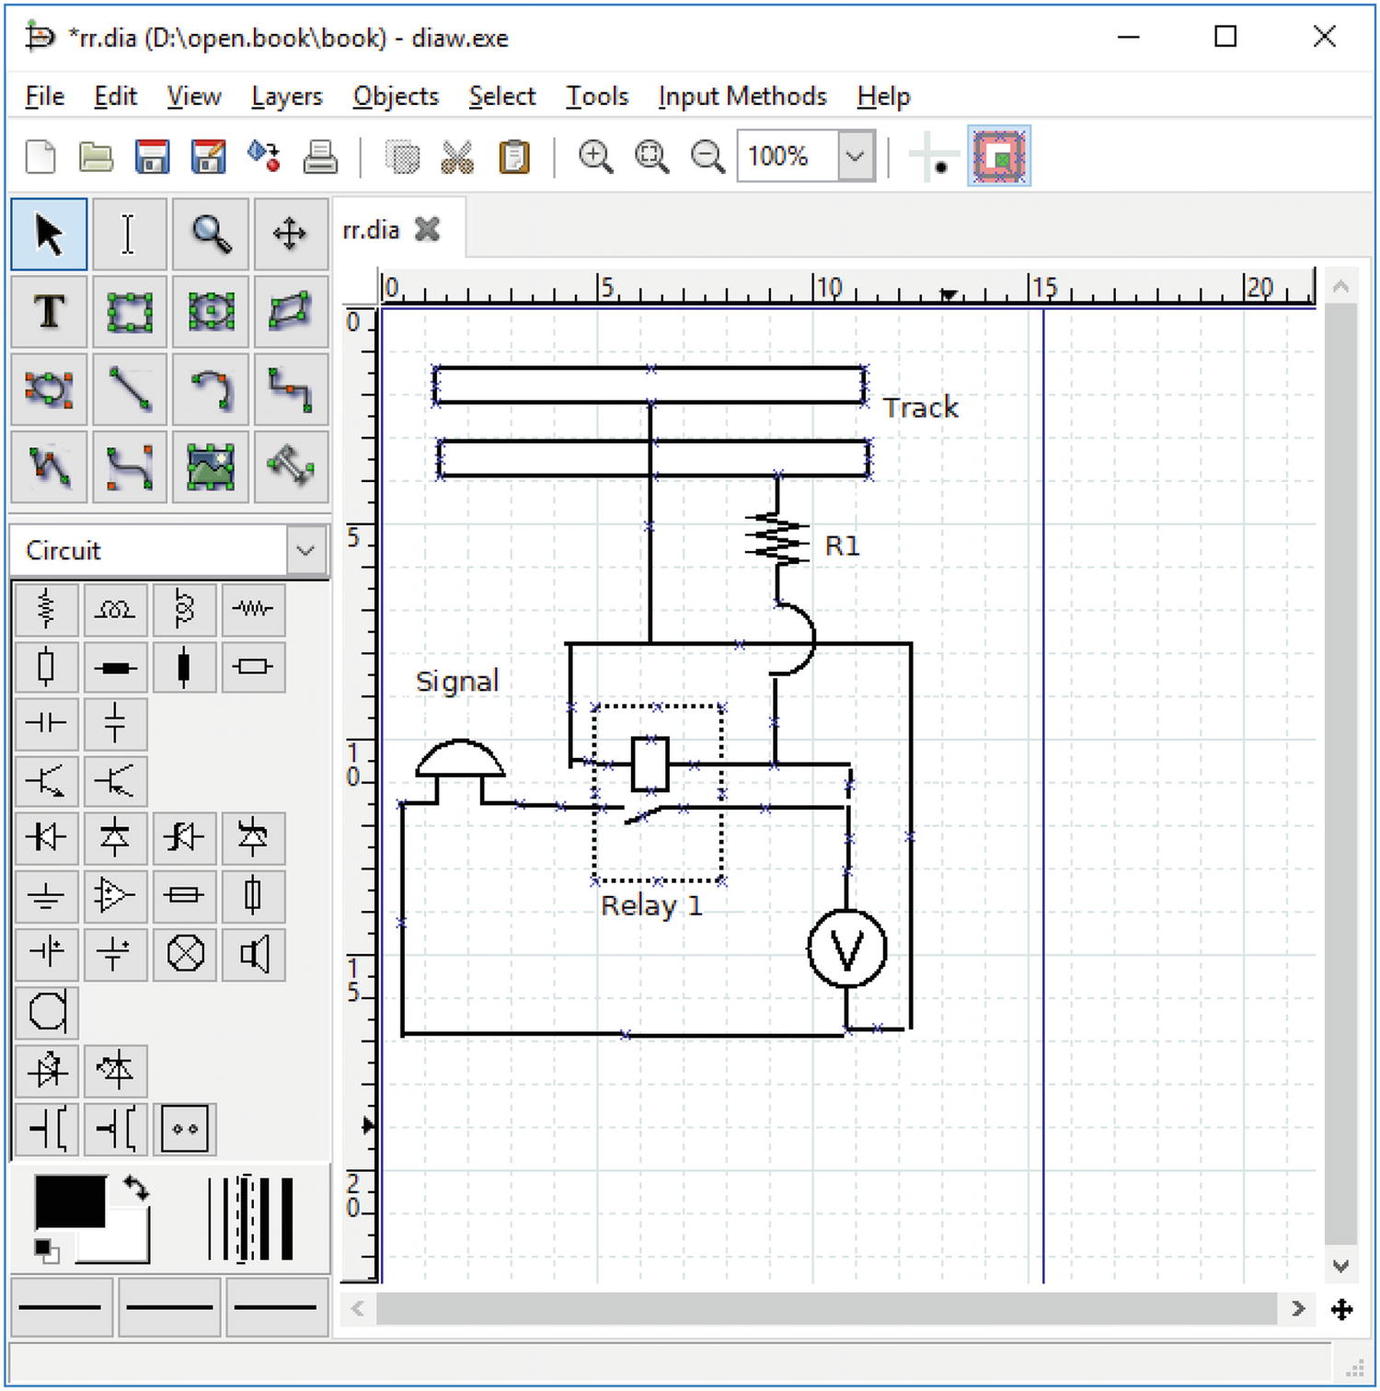Select the Polygon shape tool
This screenshot has height=1391, width=1380.
point(291,312)
